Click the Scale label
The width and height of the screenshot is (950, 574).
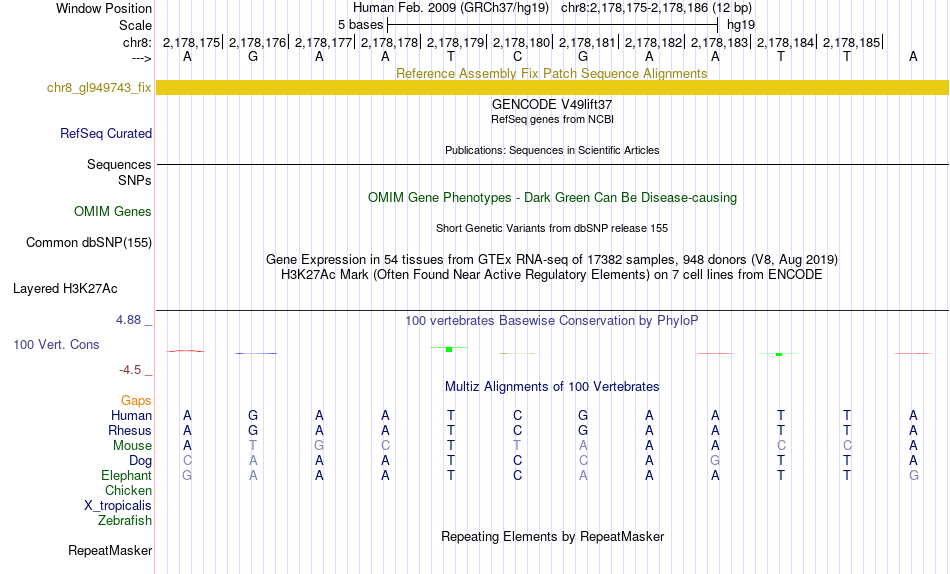click(x=135, y=25)
